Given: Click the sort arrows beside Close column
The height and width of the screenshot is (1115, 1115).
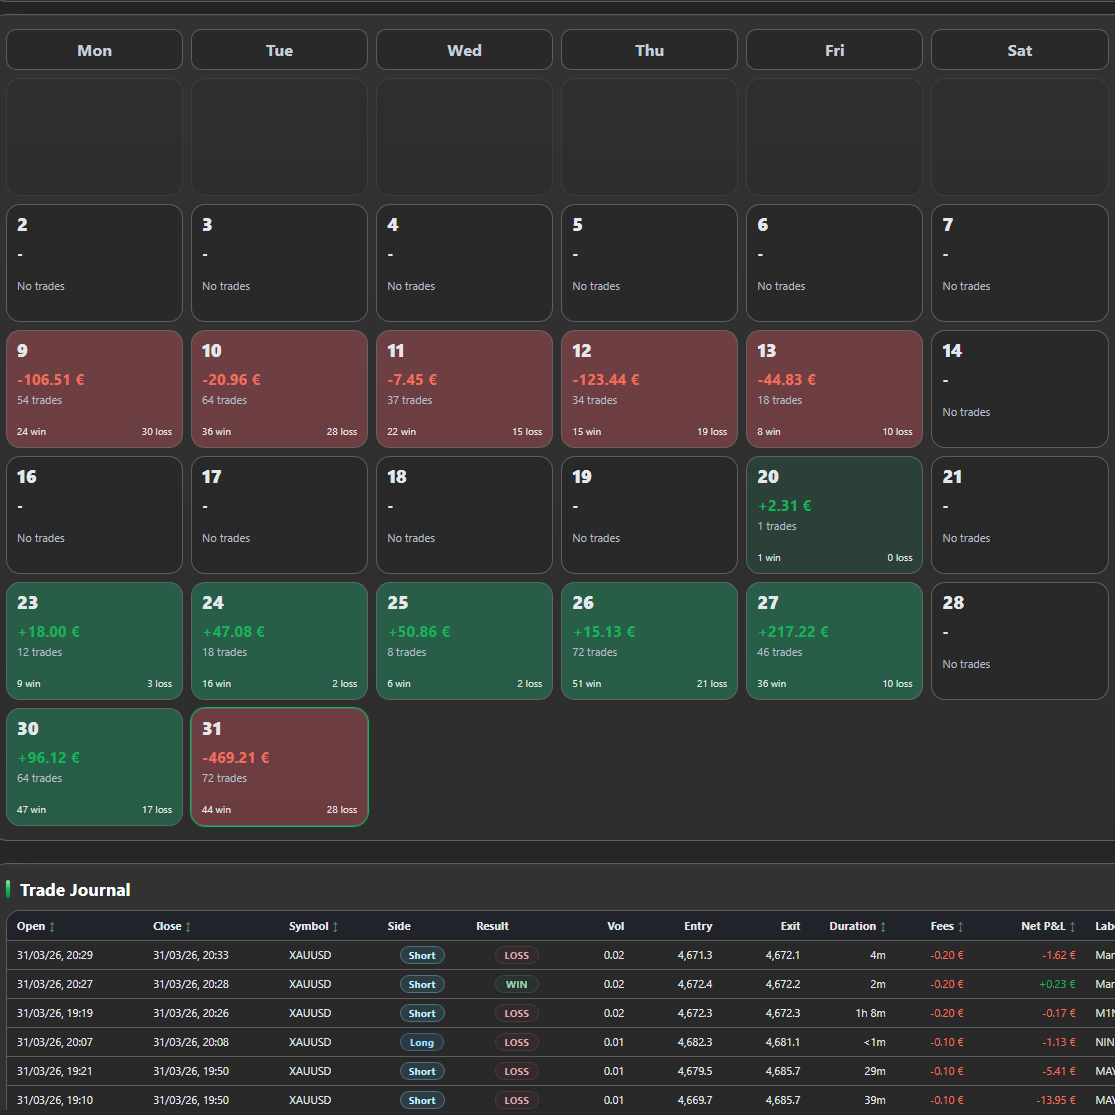Looking at the screenshot, I should [x=188, y=927].
